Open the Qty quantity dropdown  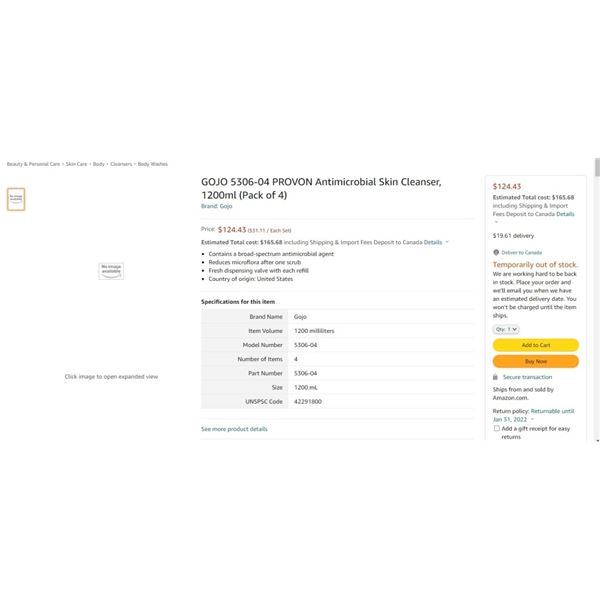[506, 329]
